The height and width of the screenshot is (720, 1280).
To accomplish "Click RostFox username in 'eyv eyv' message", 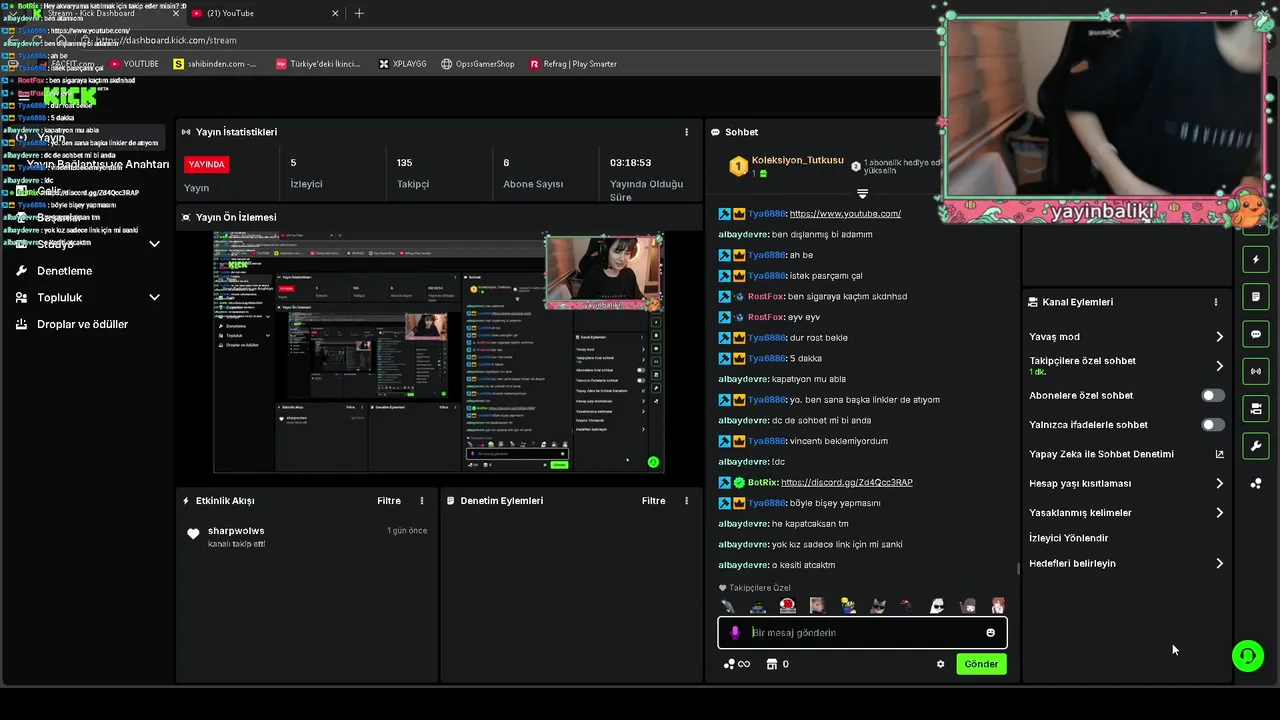I will [765, 317].
